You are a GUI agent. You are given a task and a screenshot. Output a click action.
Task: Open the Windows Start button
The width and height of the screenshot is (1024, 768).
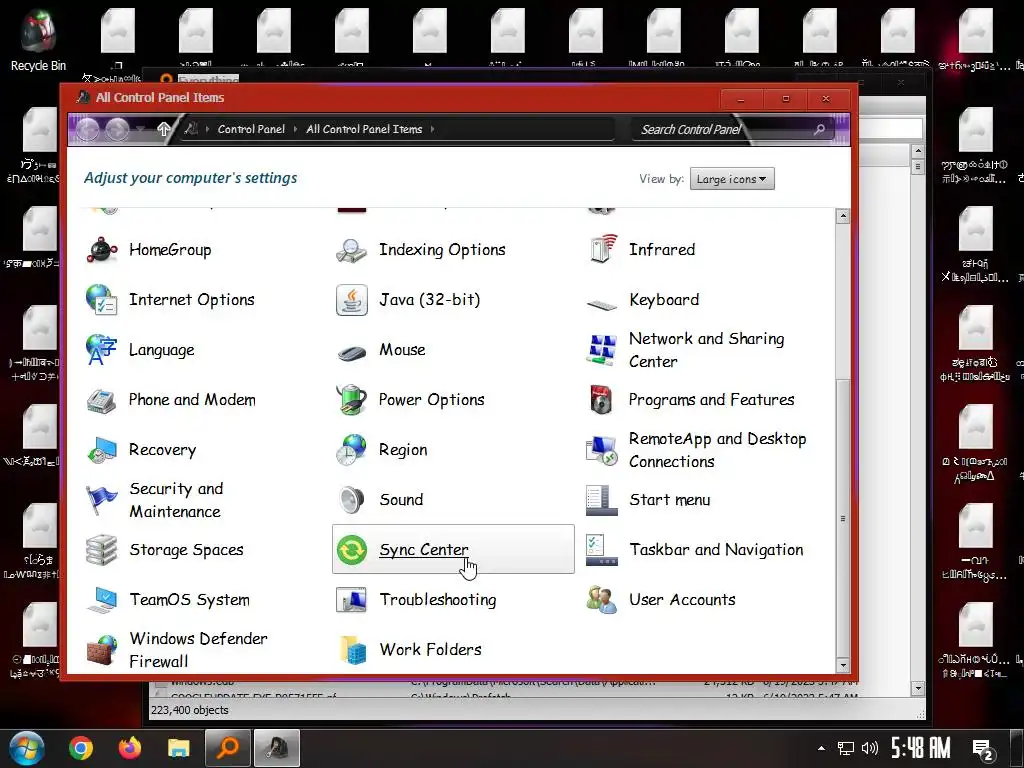[x=27, y=748]
